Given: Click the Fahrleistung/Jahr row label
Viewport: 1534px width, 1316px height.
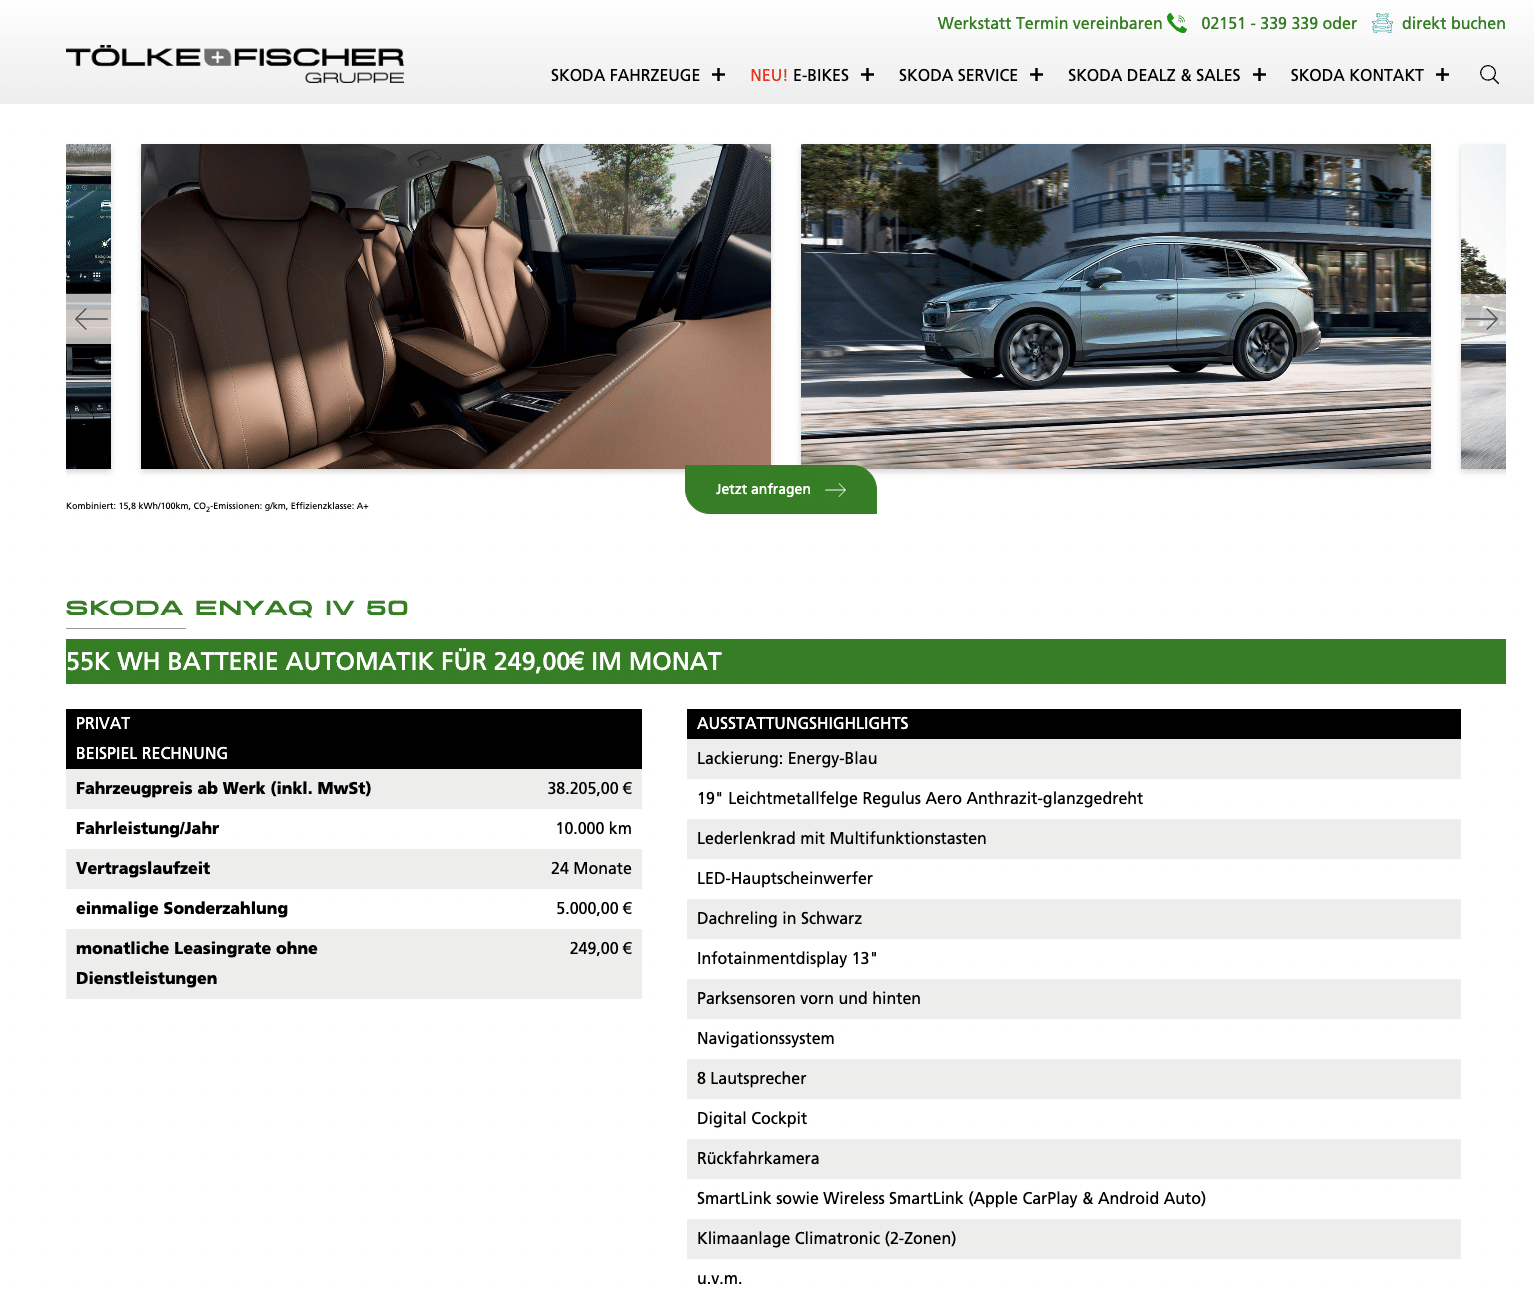Looking at the screenshot, I should pyautogui.click(x=147, y=828).
